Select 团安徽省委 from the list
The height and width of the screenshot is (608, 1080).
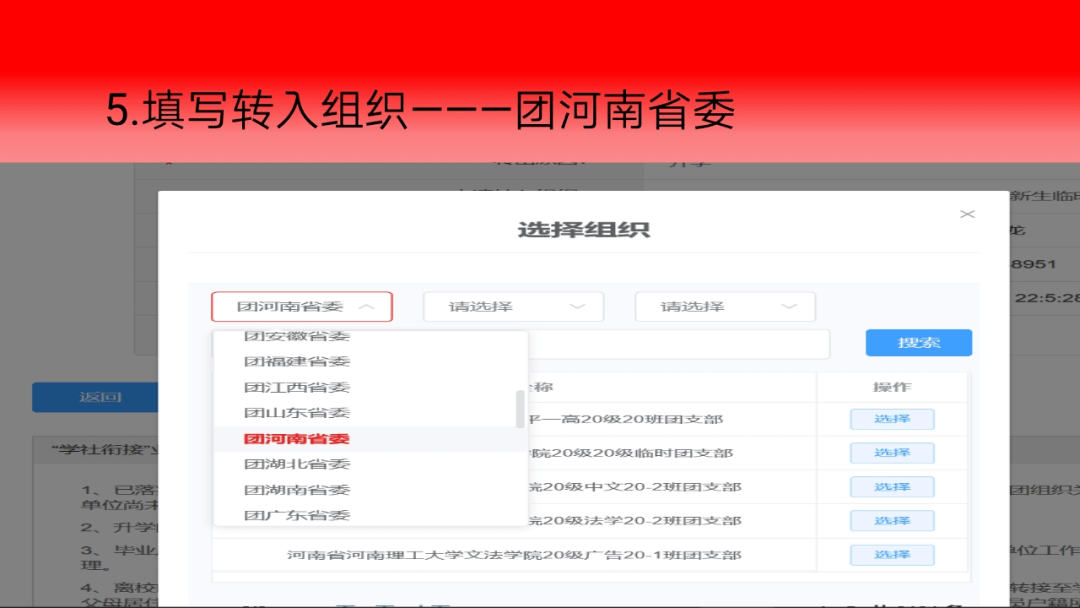click(x=297, y=337)
